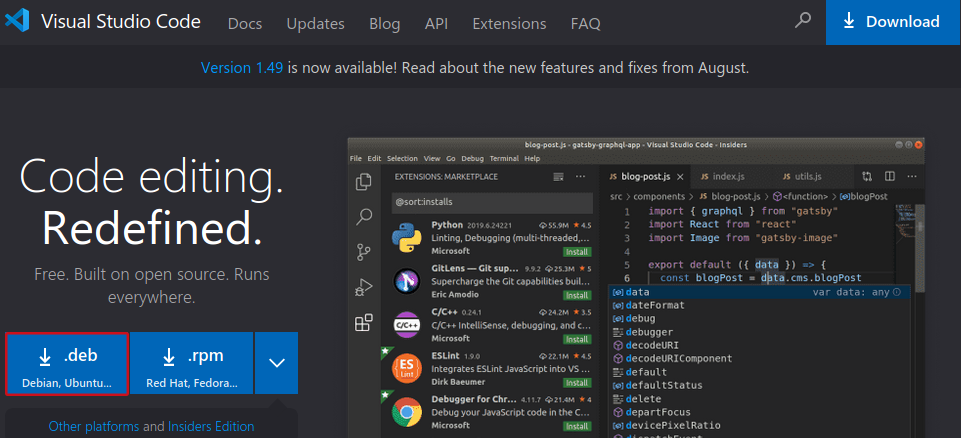Image resolution: width=961 pixels, height=438 pixels.
Task: Select the decodeURIComponent suggestion
Action: 759,359
